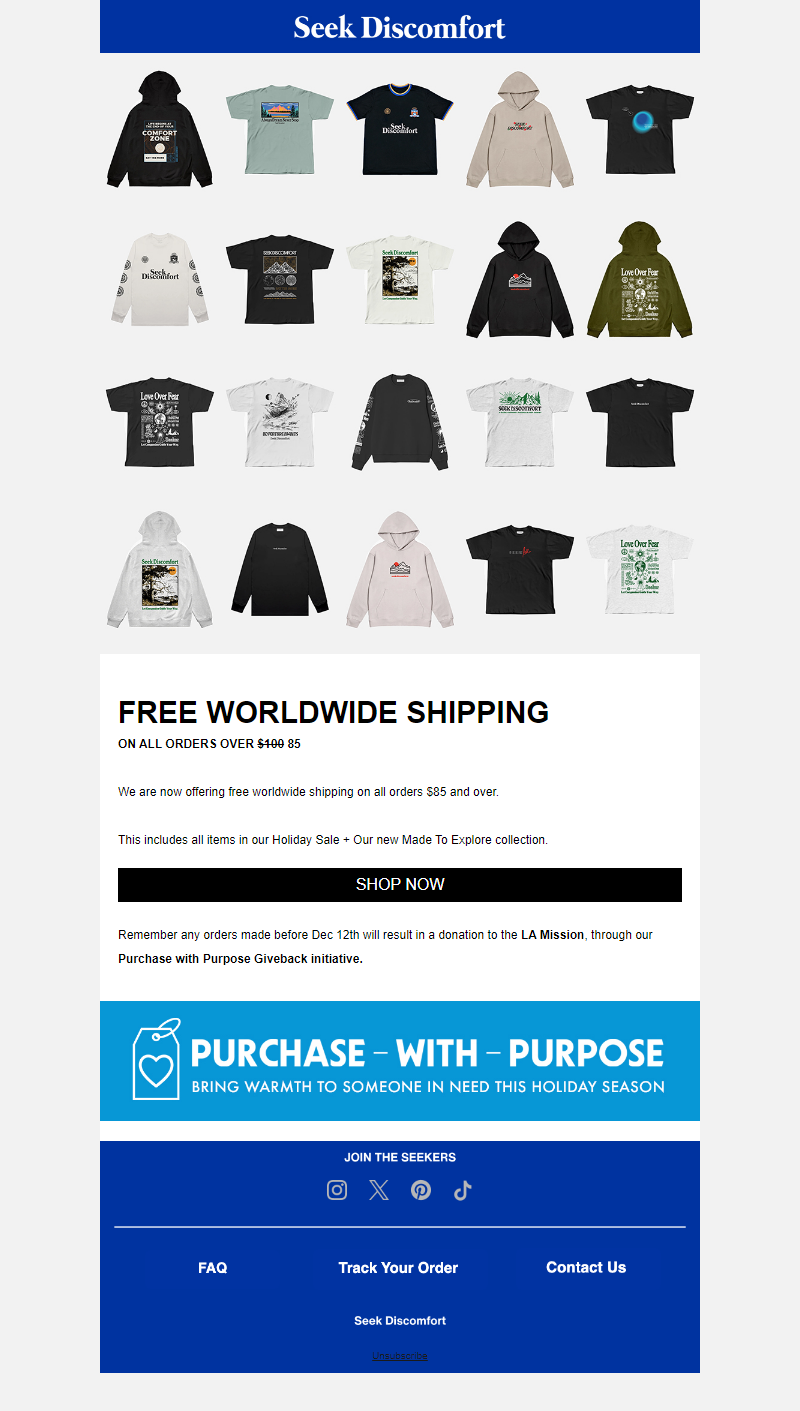Open the FAQ footer link

[213, 1268]
